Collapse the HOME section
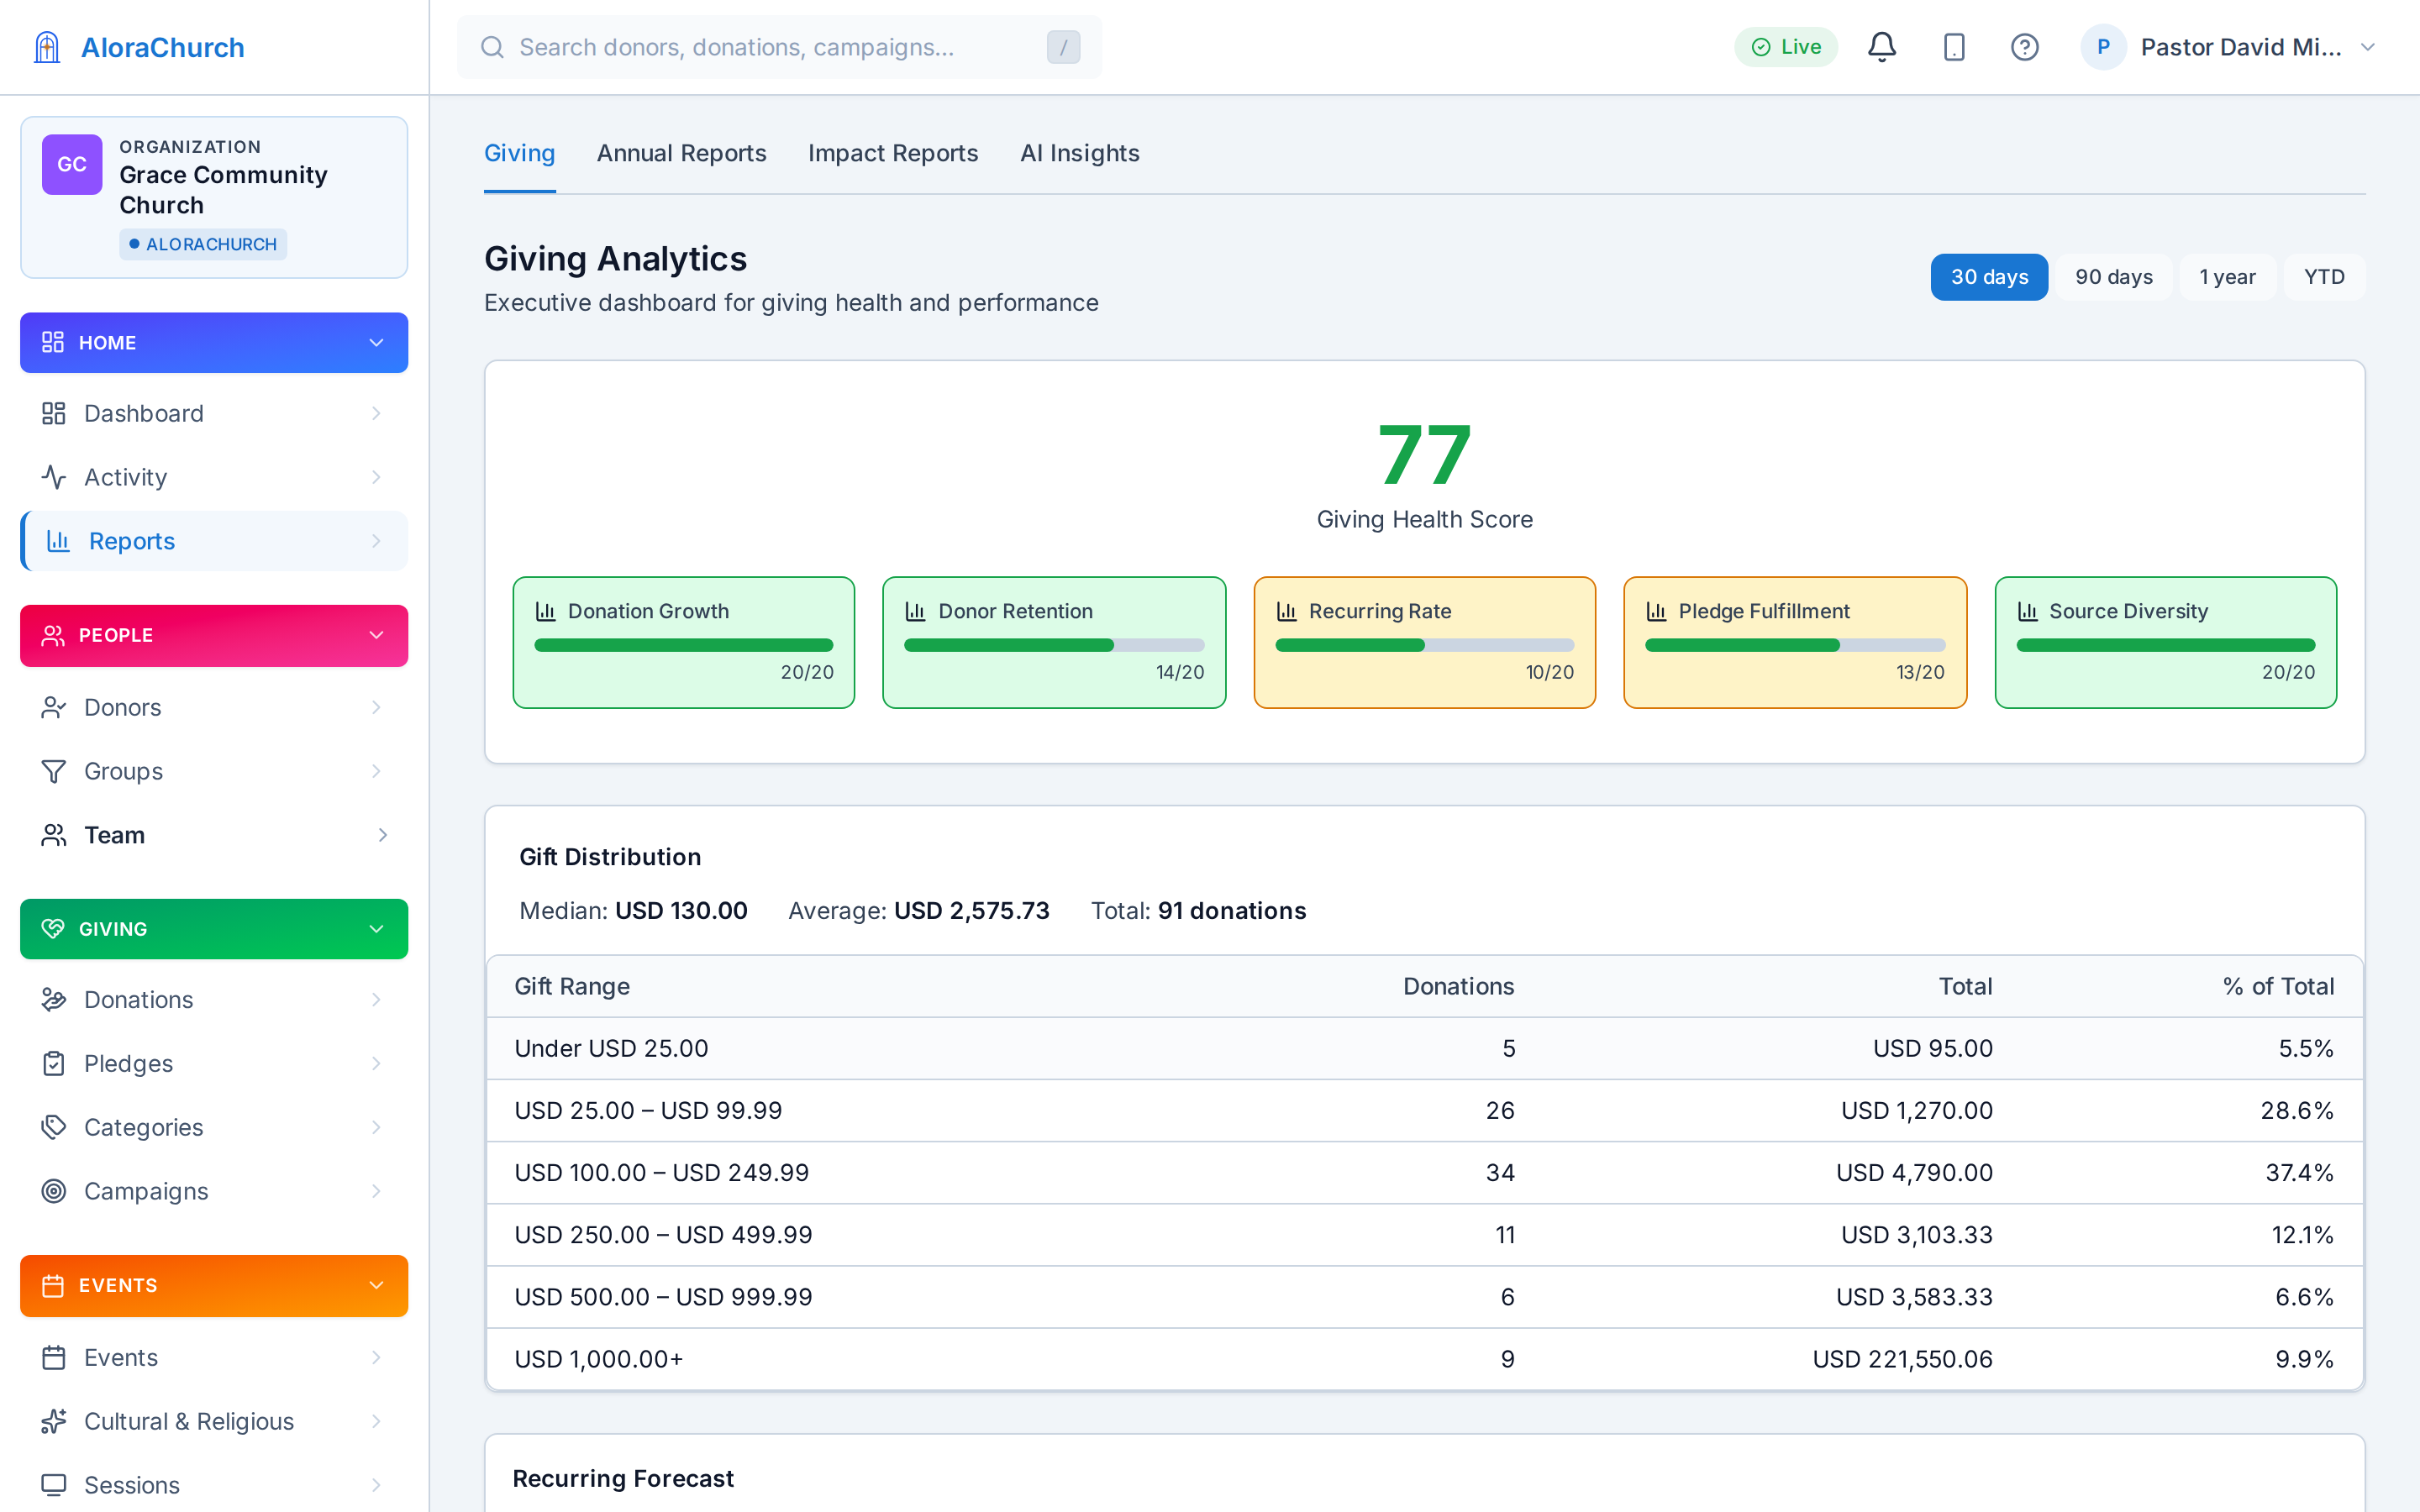Screen dimensions: 2420x1512 (x=214, y=343)
